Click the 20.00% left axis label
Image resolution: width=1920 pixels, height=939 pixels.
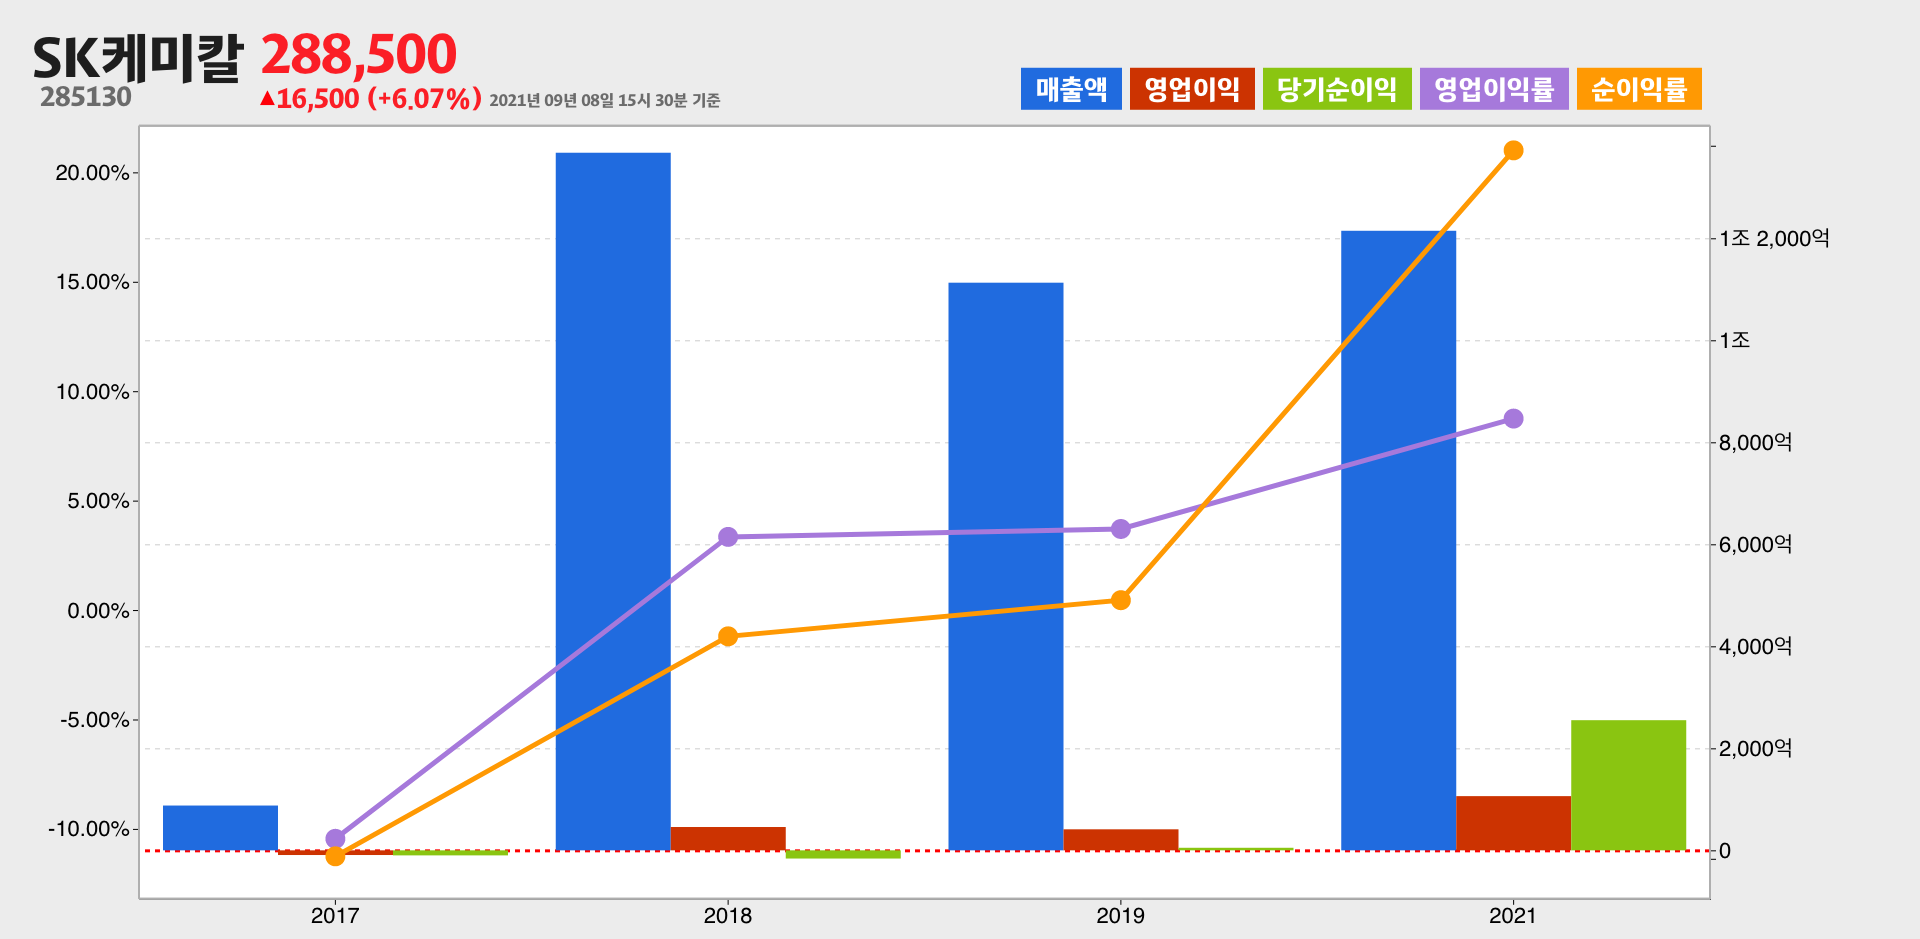[x=92, y=173]
